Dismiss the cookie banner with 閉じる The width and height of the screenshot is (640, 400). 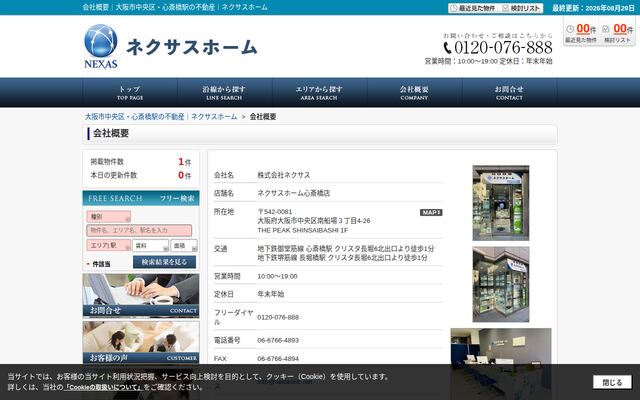click(x=612, y=382)
